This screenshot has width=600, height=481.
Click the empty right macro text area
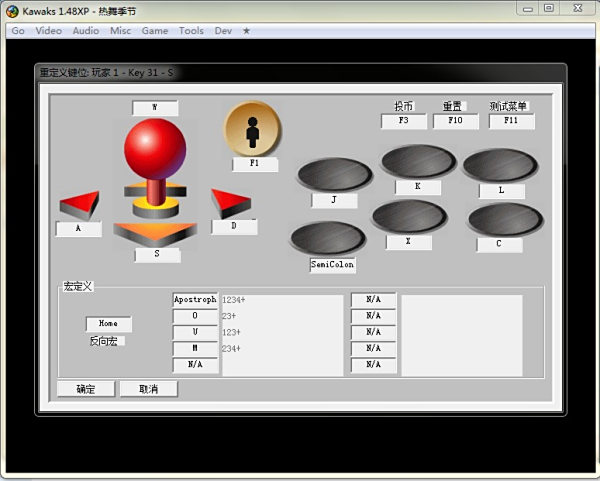[462, 335]
